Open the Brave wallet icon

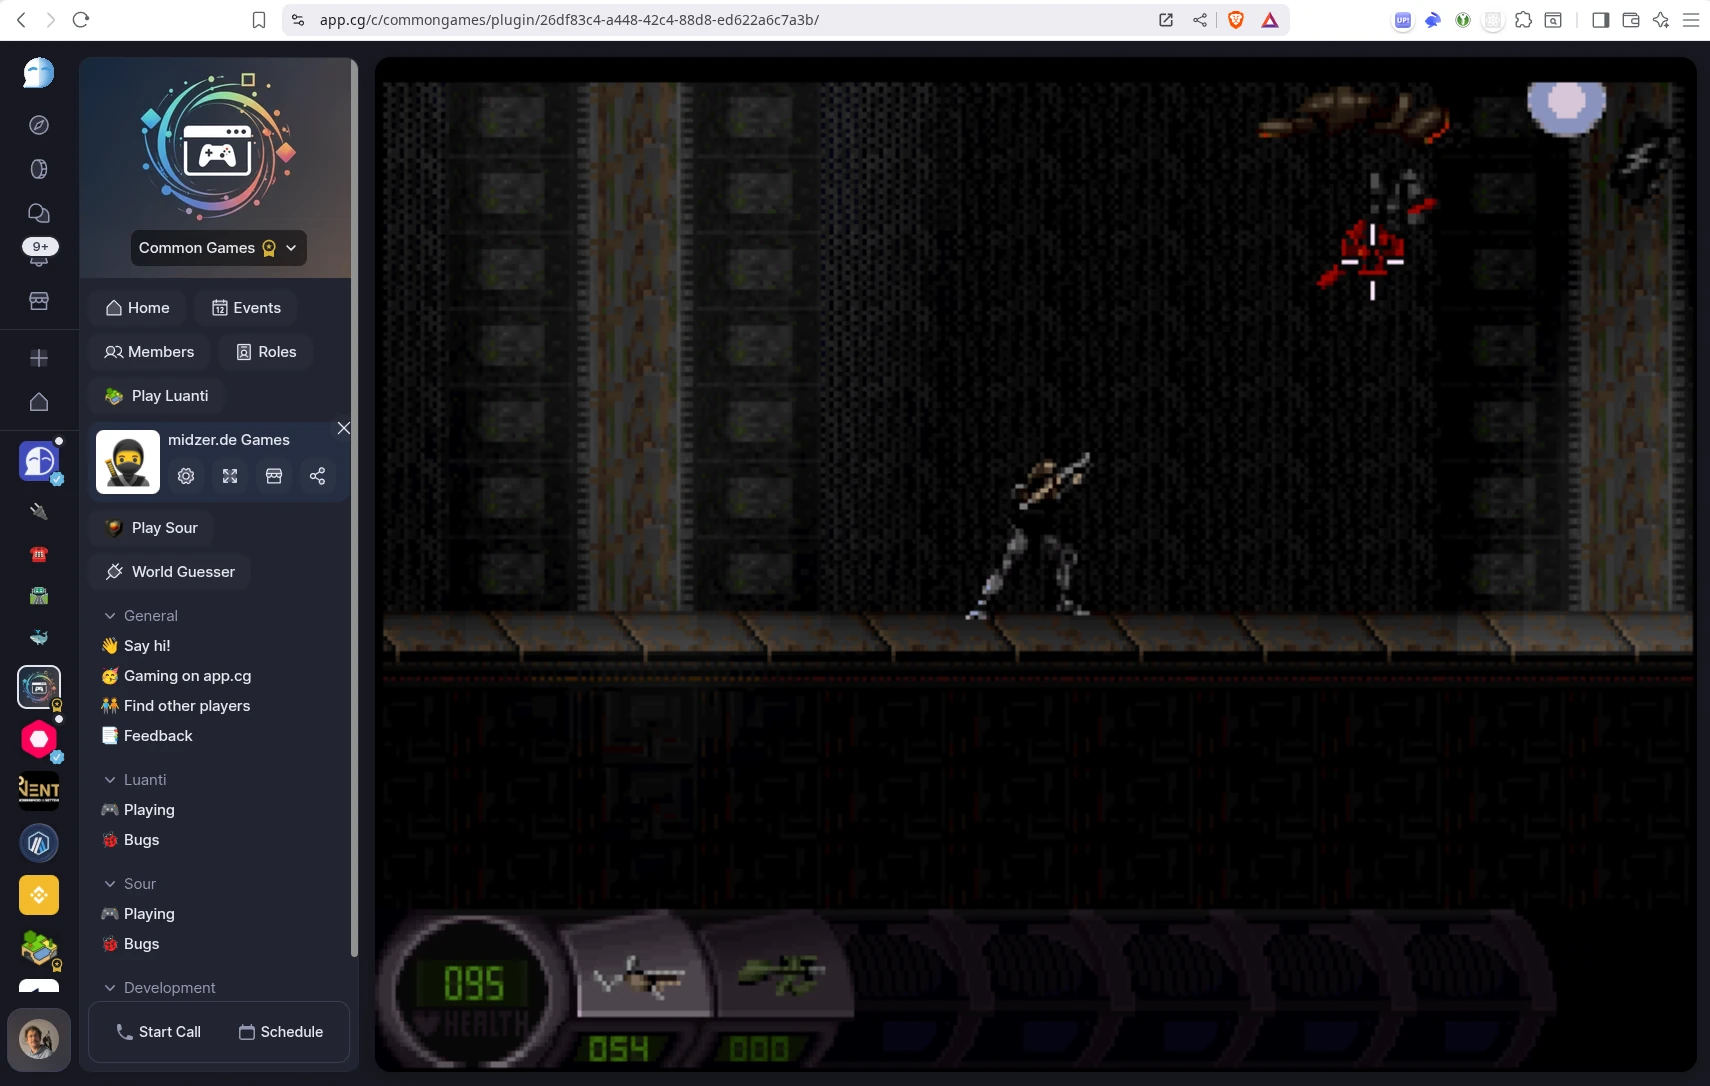(x=1630, y=20)
